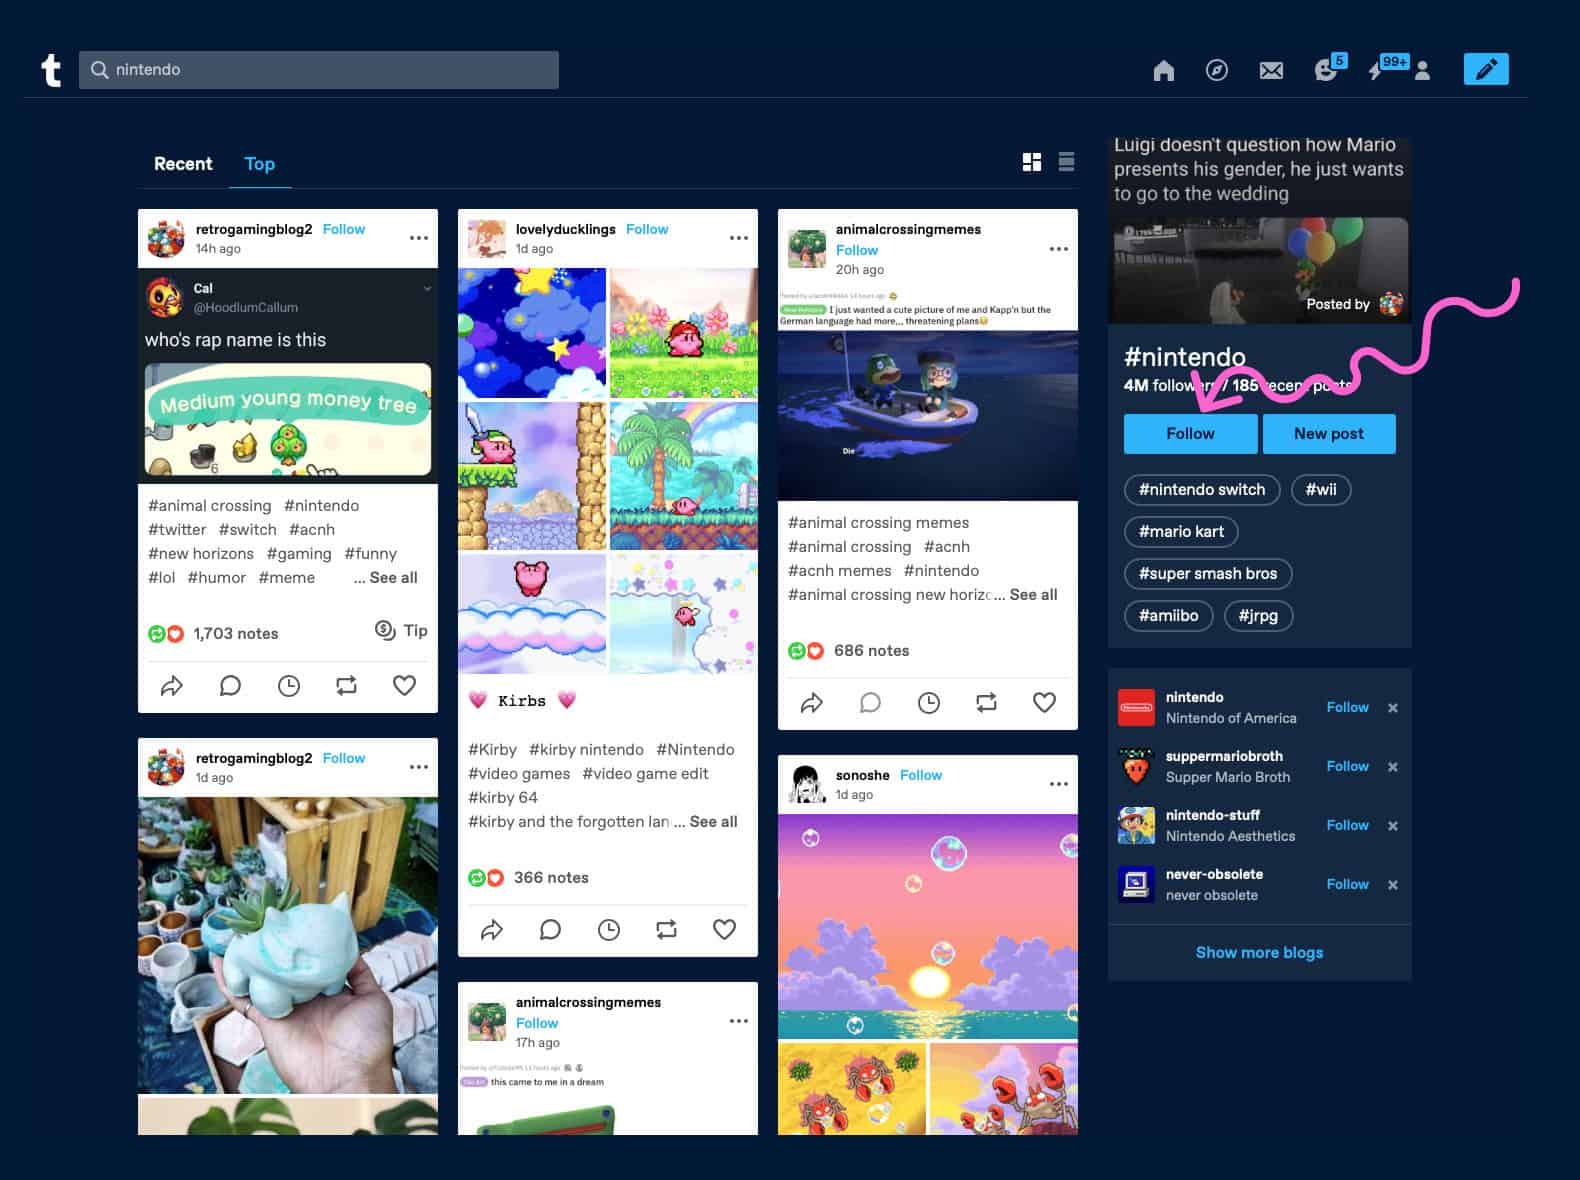Reblog the 1,703 notes post
The height and width of the screenshot is (1180, 1580).
pyautogui.click(x=346, y=686)
